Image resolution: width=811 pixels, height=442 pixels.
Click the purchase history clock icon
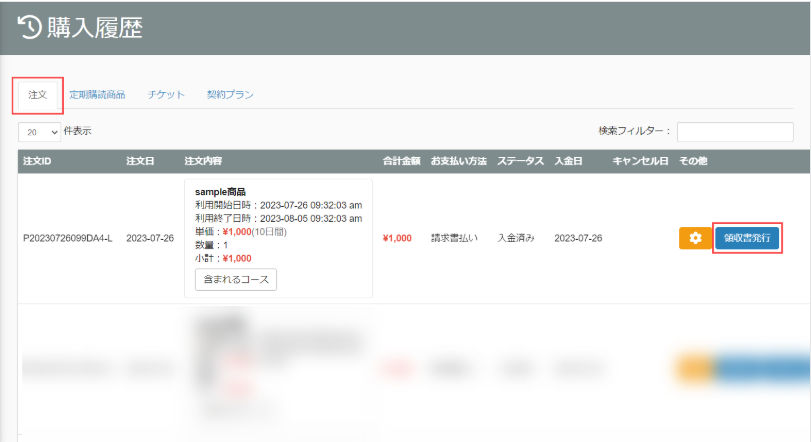(x=30, y=28)
